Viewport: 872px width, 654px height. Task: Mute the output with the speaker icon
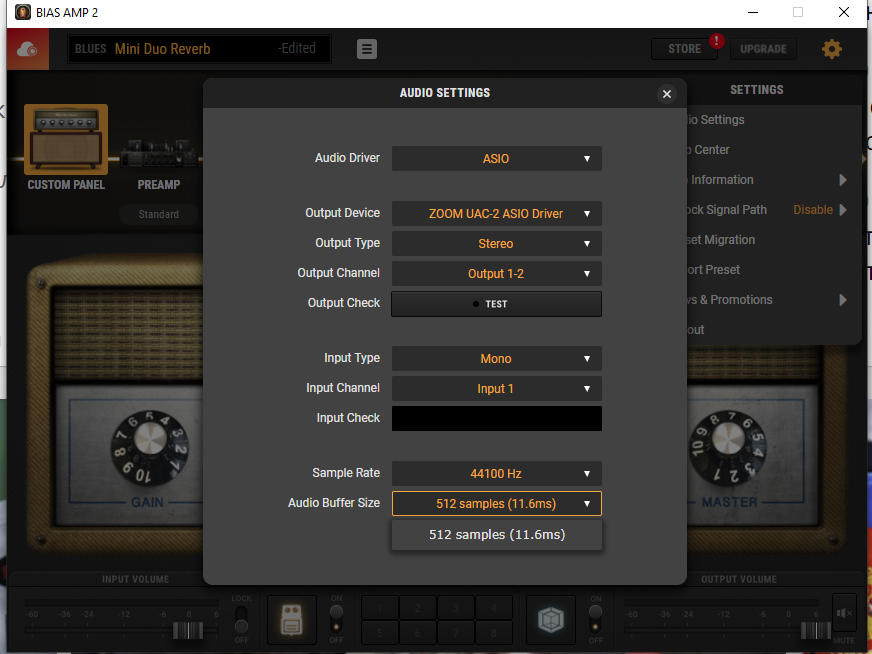844,613
